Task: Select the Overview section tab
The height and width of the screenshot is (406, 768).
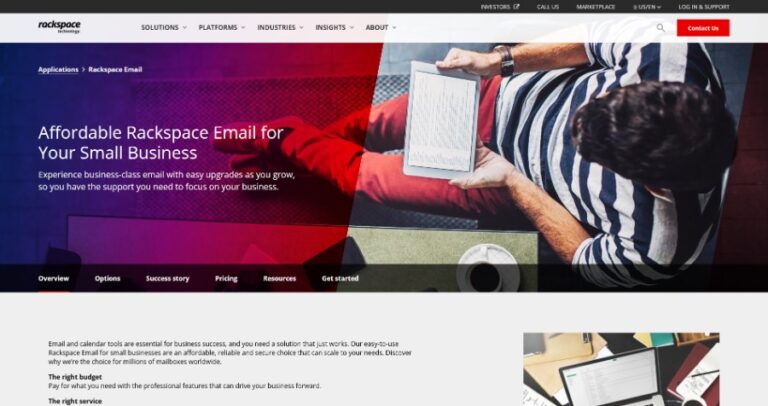Action: tap(53, 278)
